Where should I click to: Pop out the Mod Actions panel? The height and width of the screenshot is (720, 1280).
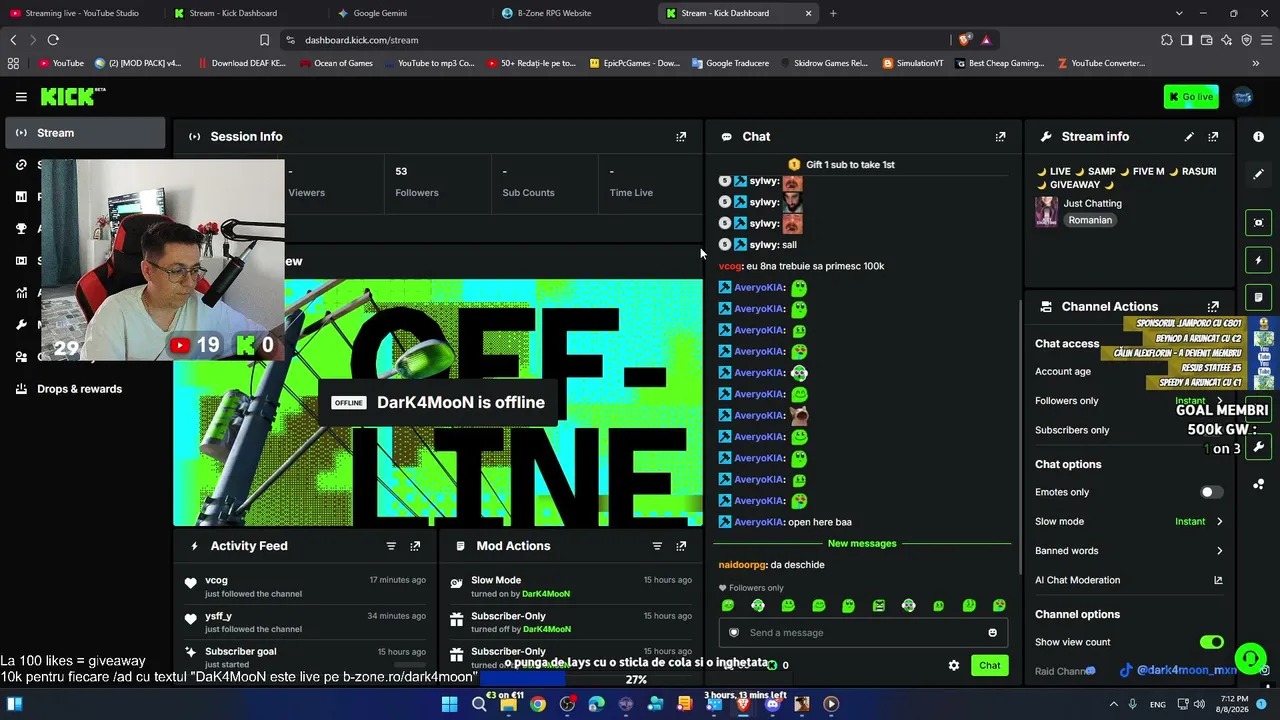point(681,546)
